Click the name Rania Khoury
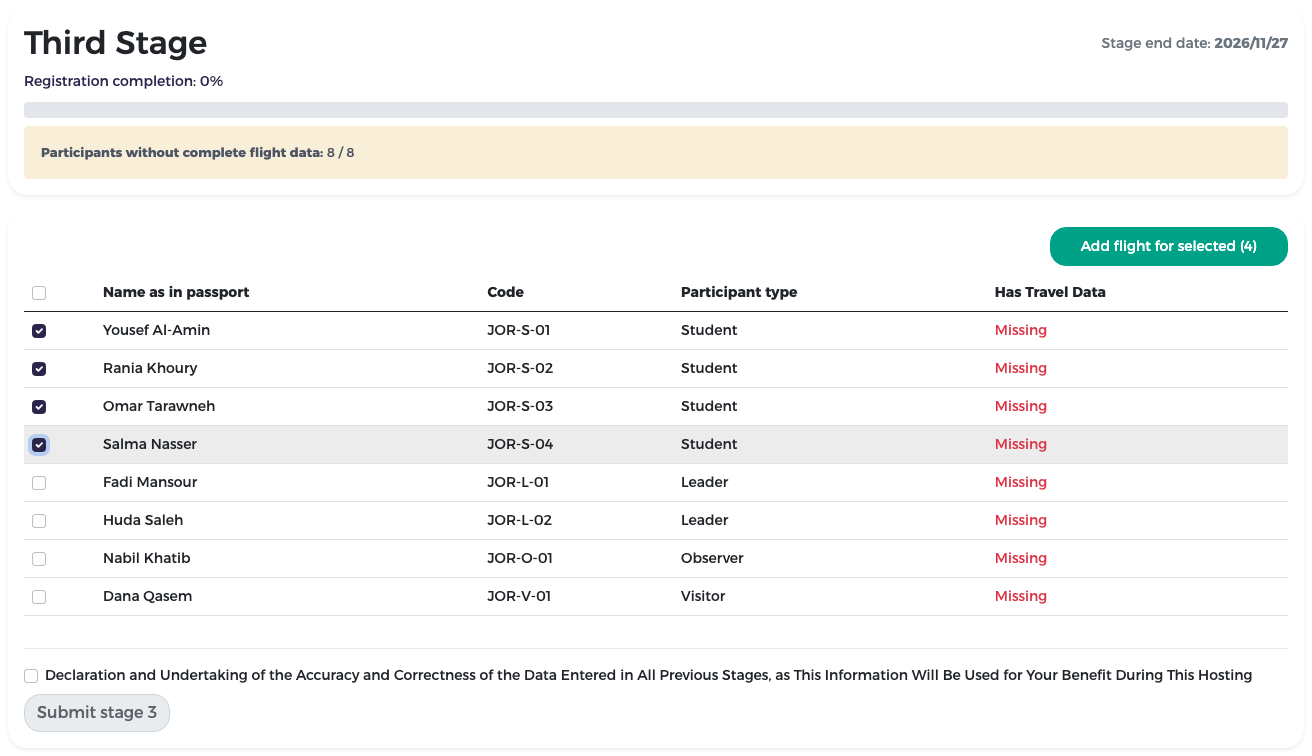1312x756 pixels. (x=150, y=368)
